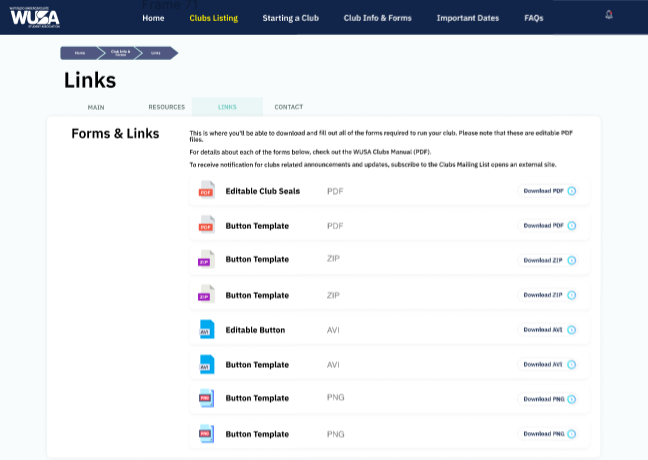Go to Important Dates in navigation
The image size is (648, 460).
tap(468, 18)
